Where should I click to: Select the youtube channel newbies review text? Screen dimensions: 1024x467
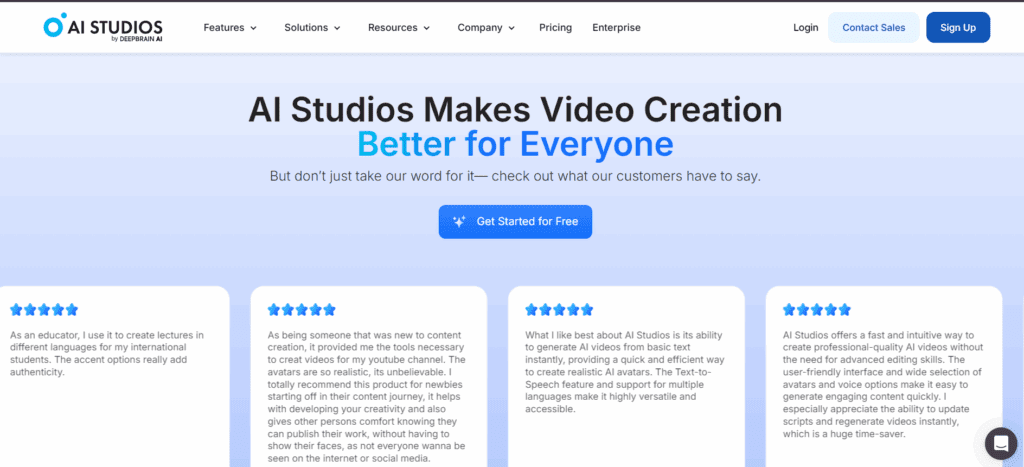[x=367, y=396]
